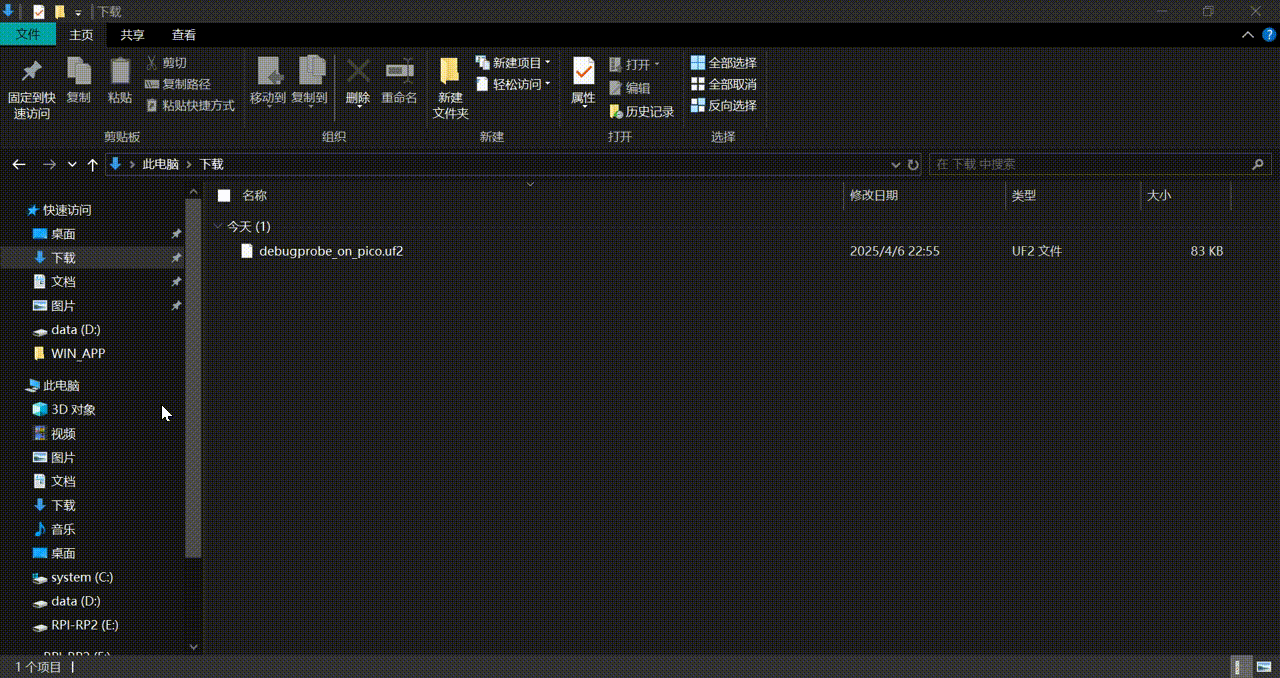Choose Paste shortcut (粘贴快捷方式)
Image resolution: width=1280 pixels, height=678 pixels.
click(x=190, y=105)
